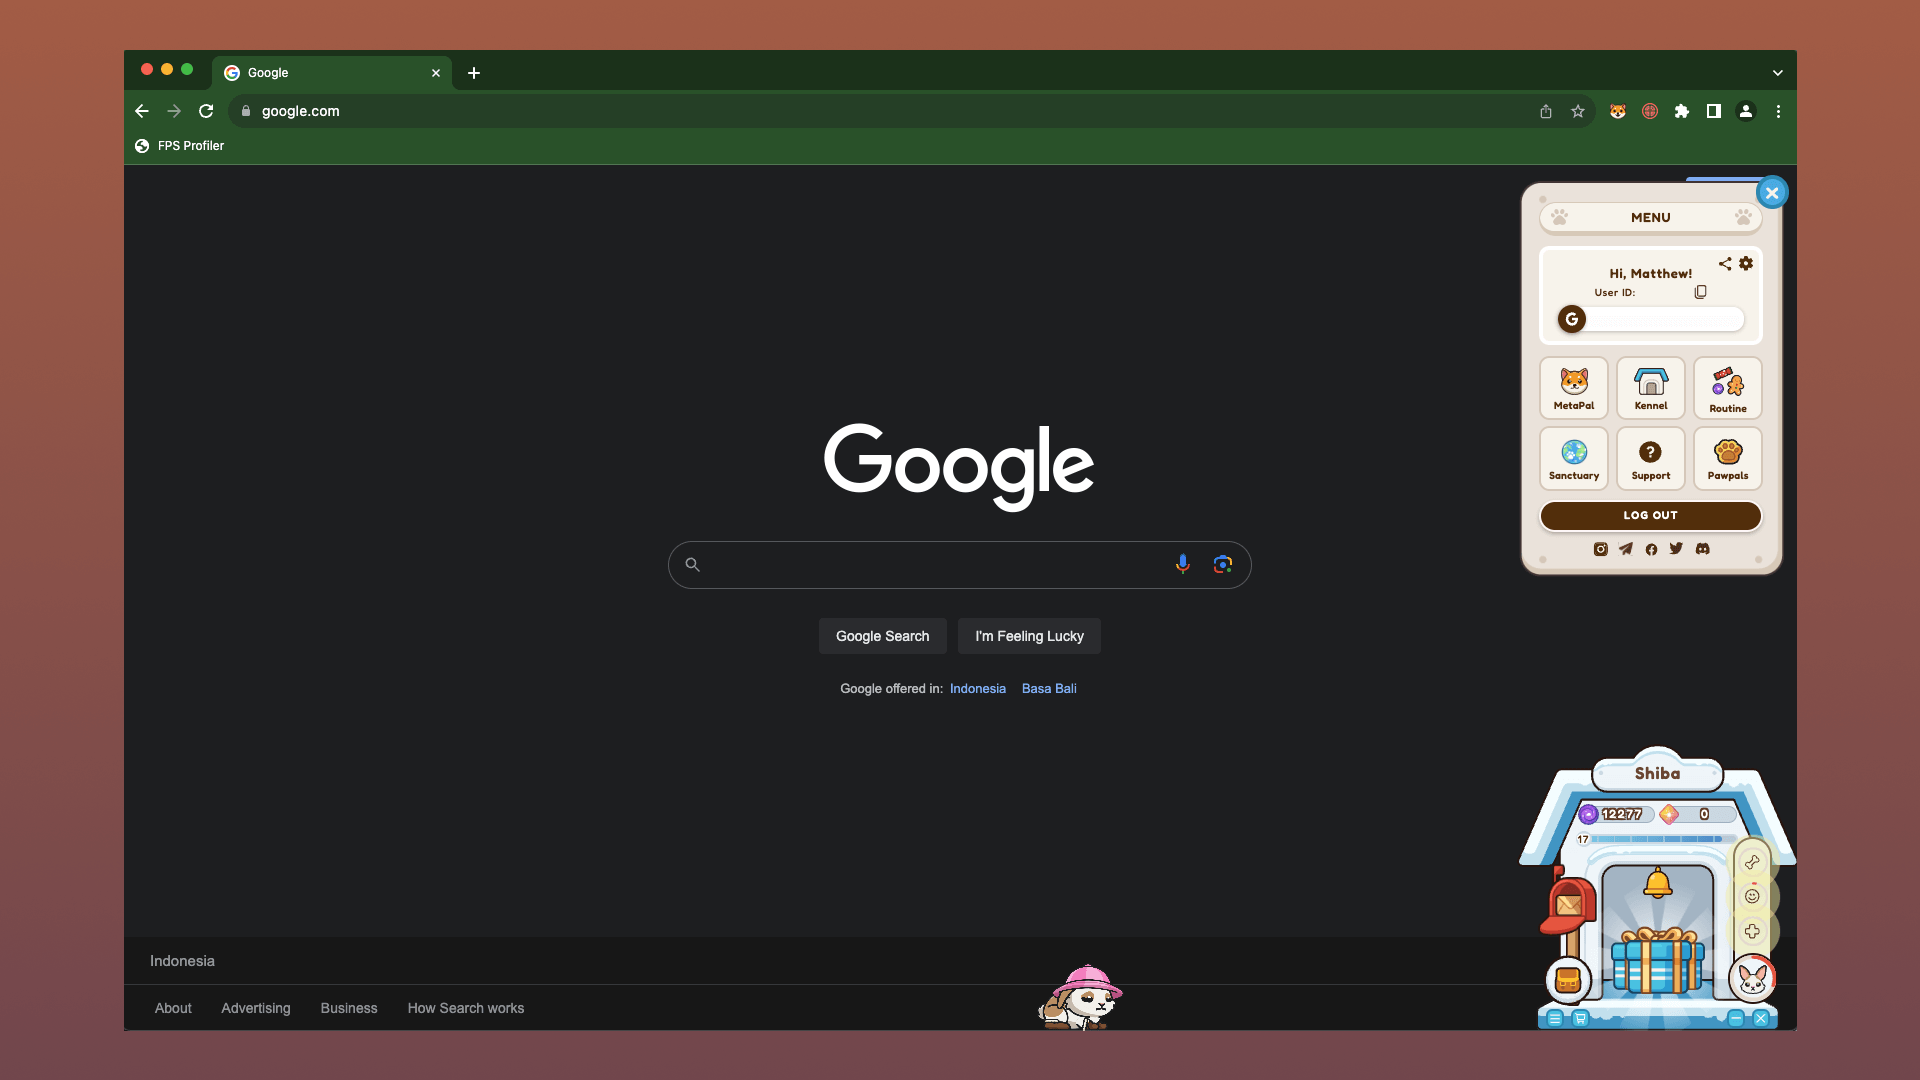Screen dimensions: 1920x1080
Task: Open the Pawpals paw tile
Action: click(1728, 459)
